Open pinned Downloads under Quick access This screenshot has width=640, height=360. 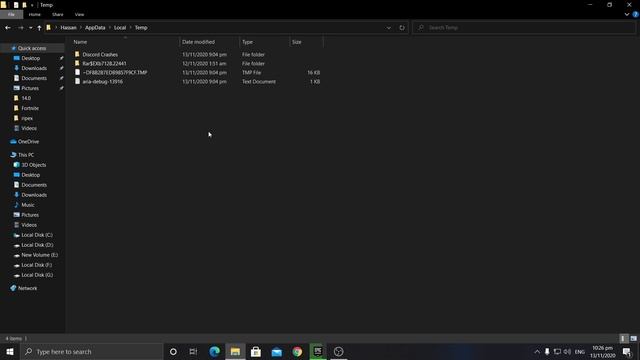(34, 68)
